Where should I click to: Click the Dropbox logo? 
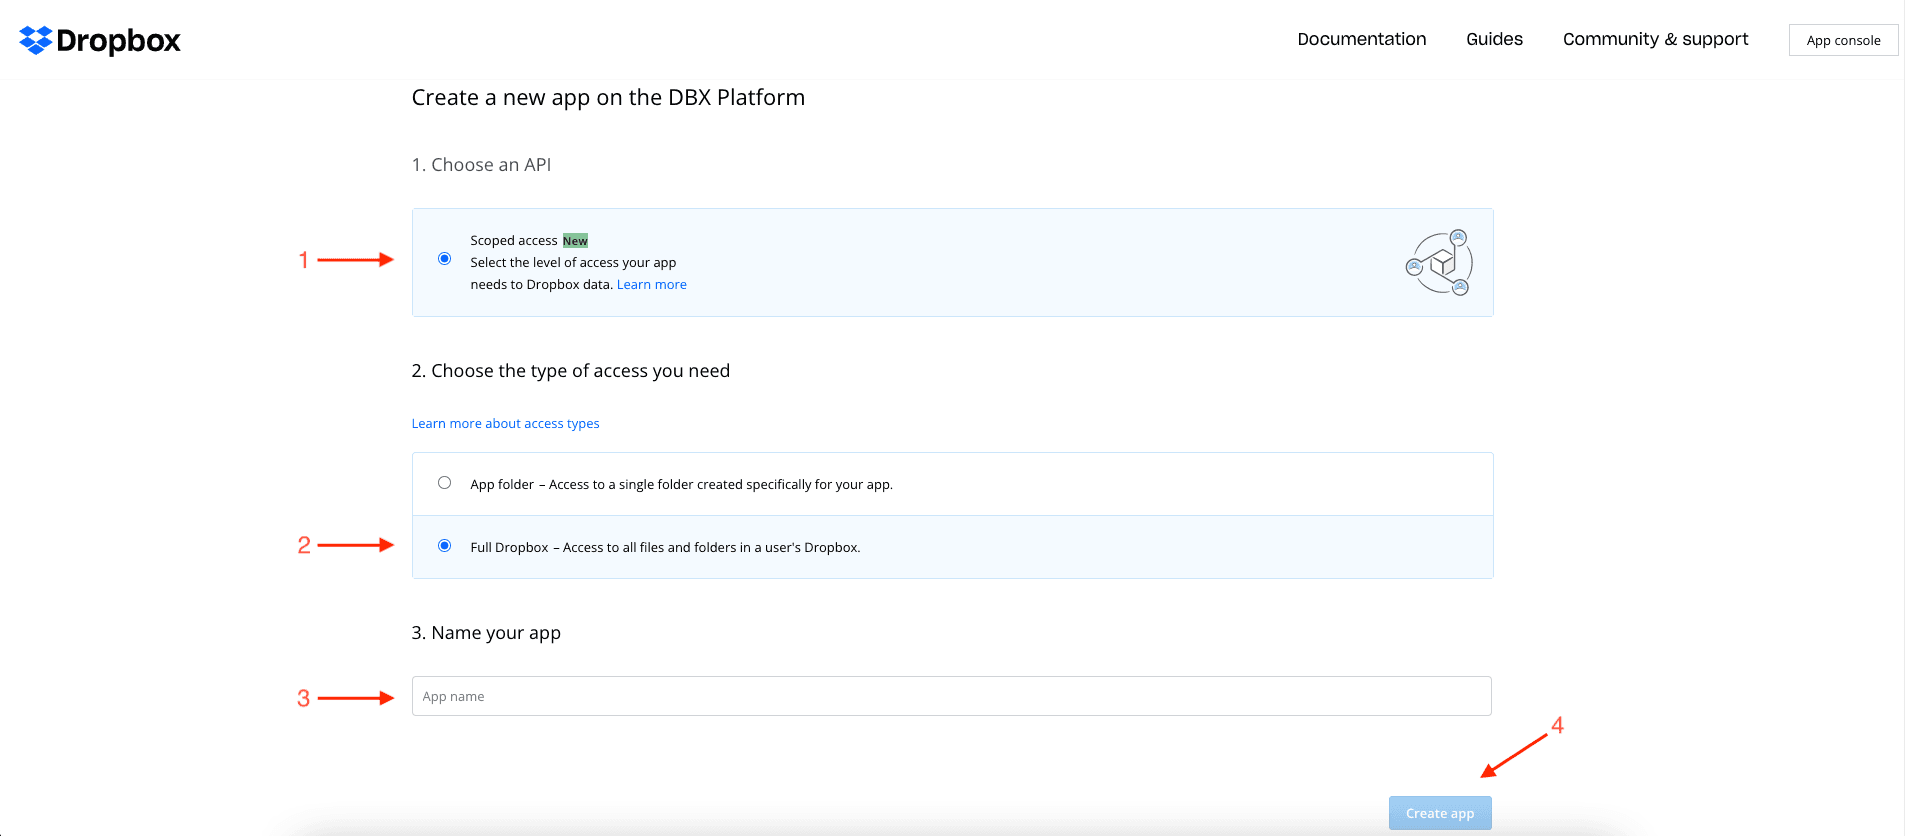[100, 40]
